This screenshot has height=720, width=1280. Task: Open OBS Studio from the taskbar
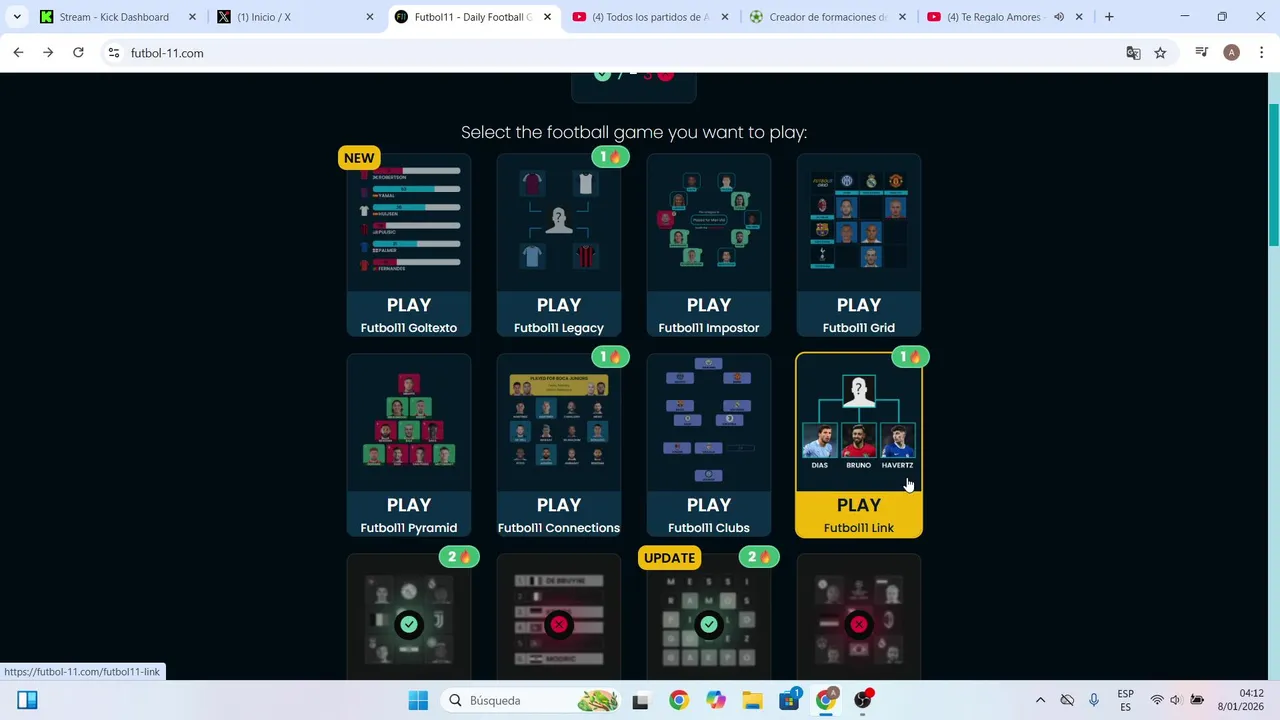tap(863, 700)
